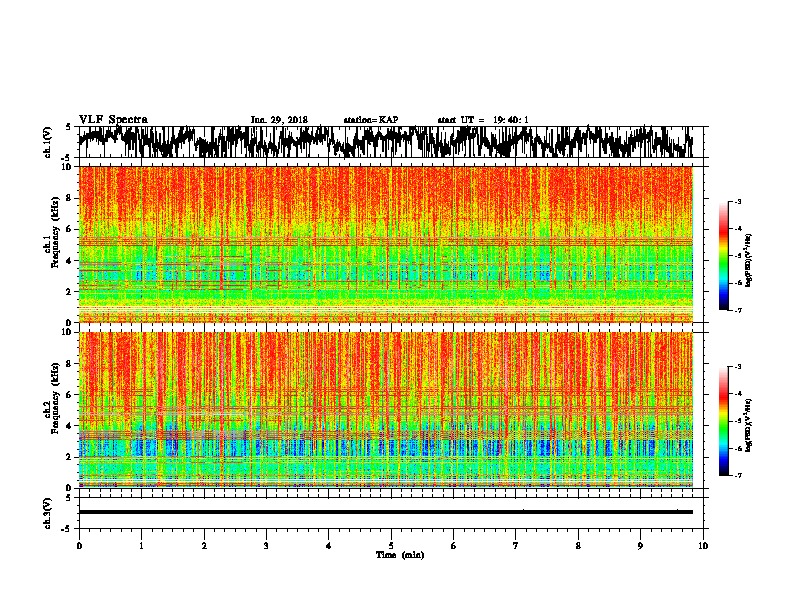
Task: Click time axis tick label "4"
Action: pyautogui.click(x=329, y=546)
